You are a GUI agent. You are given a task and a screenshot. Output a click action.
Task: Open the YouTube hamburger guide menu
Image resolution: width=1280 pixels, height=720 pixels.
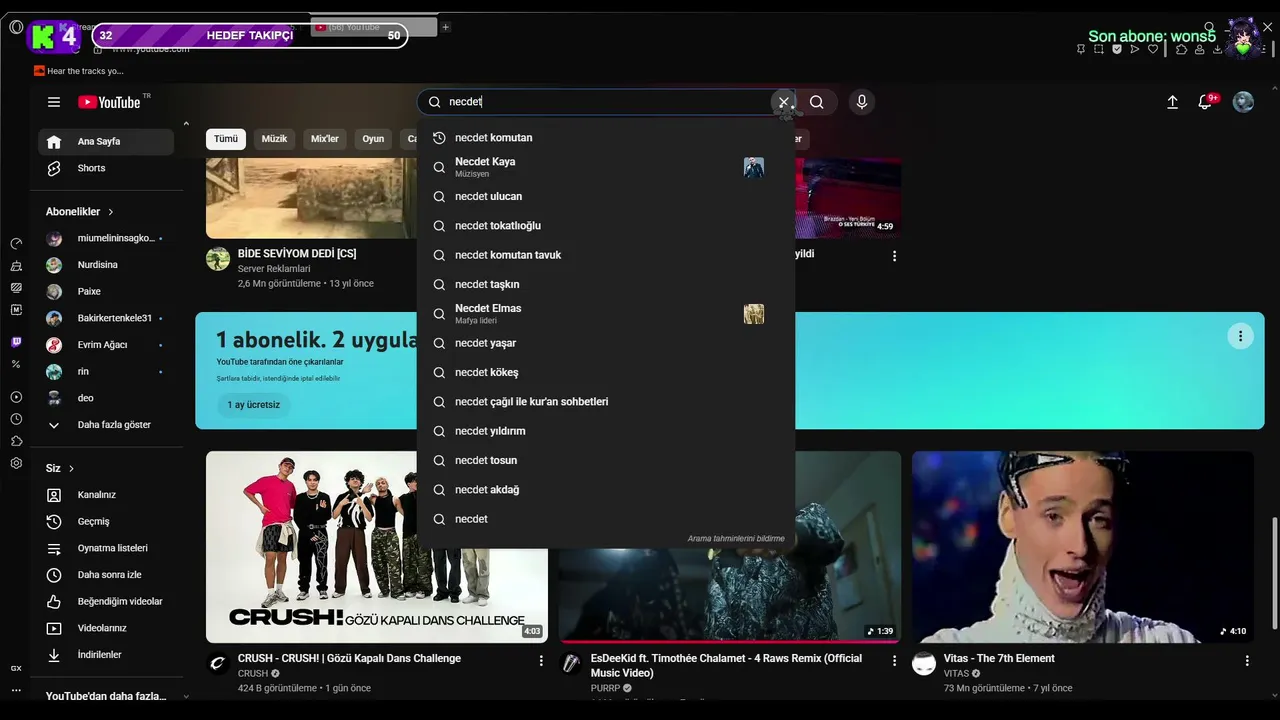pyautogui.click(x=54, y=102)
